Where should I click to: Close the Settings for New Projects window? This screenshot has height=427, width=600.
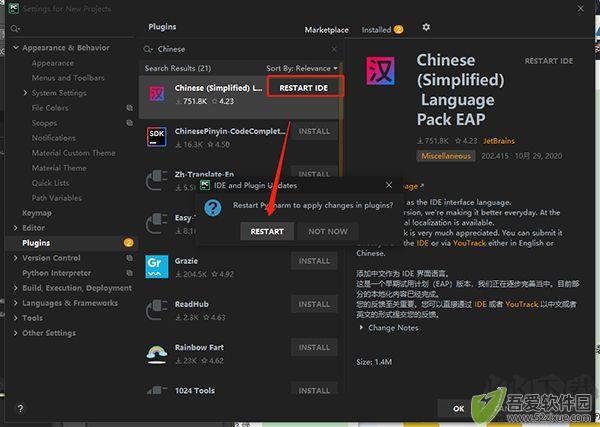point(580,8)
